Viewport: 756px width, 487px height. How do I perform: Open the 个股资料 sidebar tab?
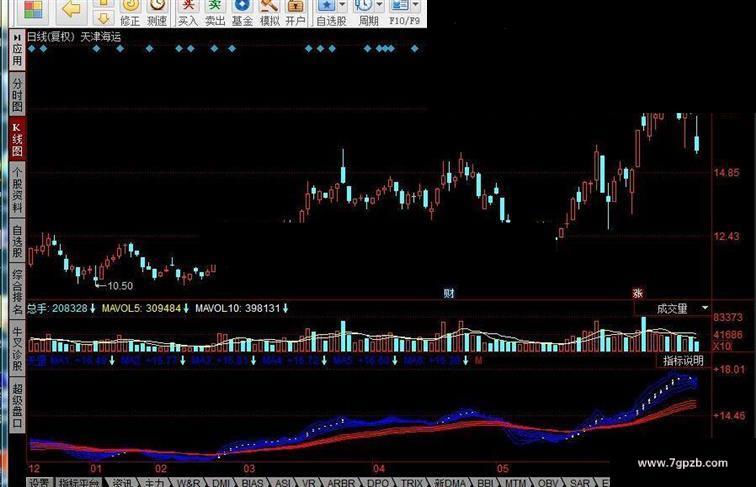click(x=17, y=189)
